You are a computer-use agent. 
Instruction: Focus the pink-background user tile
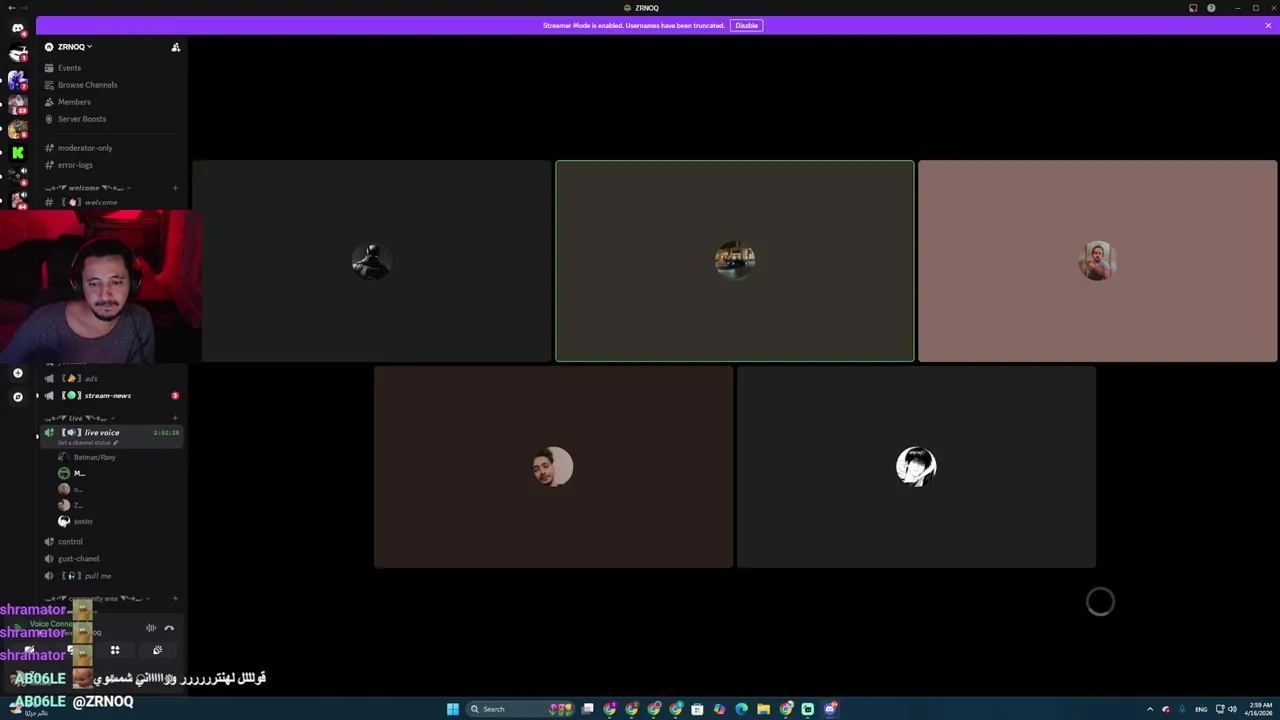[1097, 261]
